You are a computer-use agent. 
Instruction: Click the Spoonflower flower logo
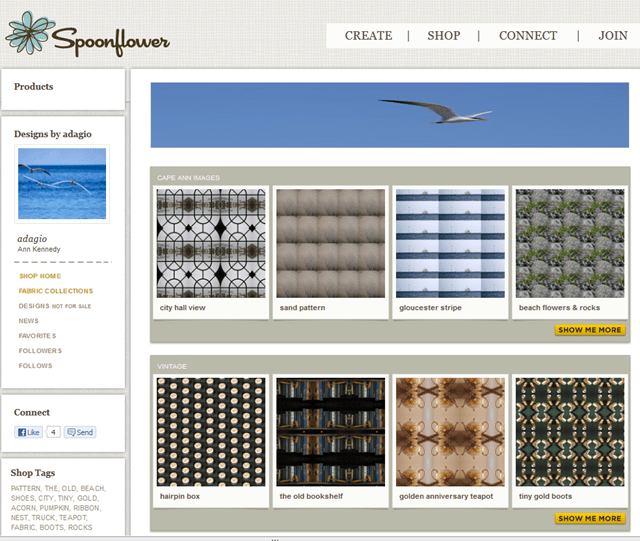pyautogui.click(x=30, y=33)
